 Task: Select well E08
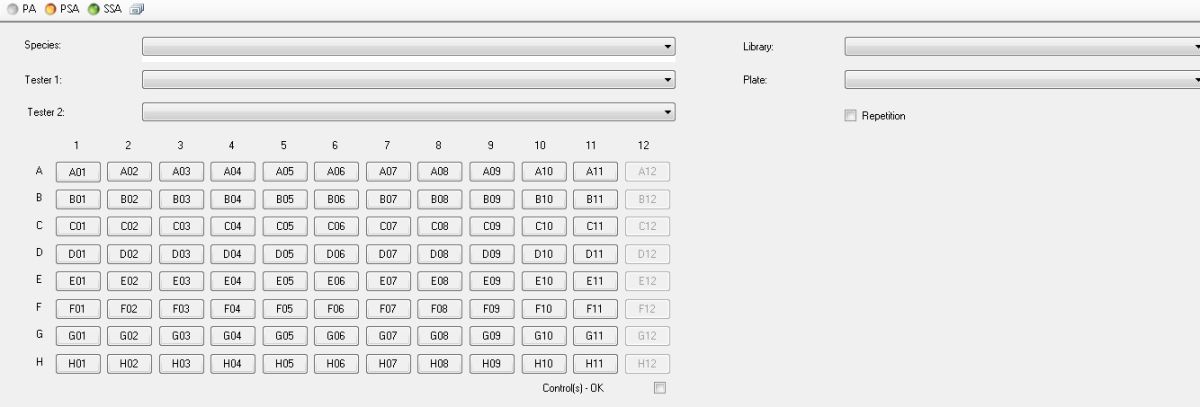coord(440,281)
